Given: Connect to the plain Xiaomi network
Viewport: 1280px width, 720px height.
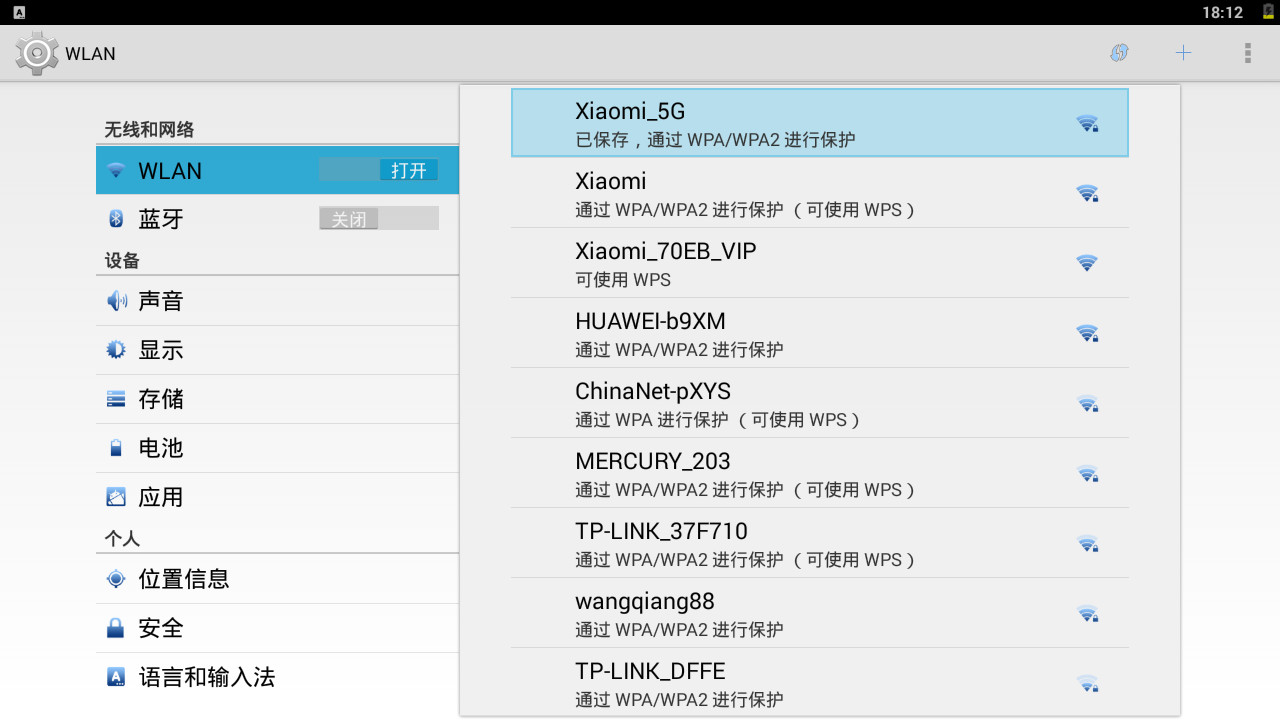Looking at the screenshot, I should point(820,193).
